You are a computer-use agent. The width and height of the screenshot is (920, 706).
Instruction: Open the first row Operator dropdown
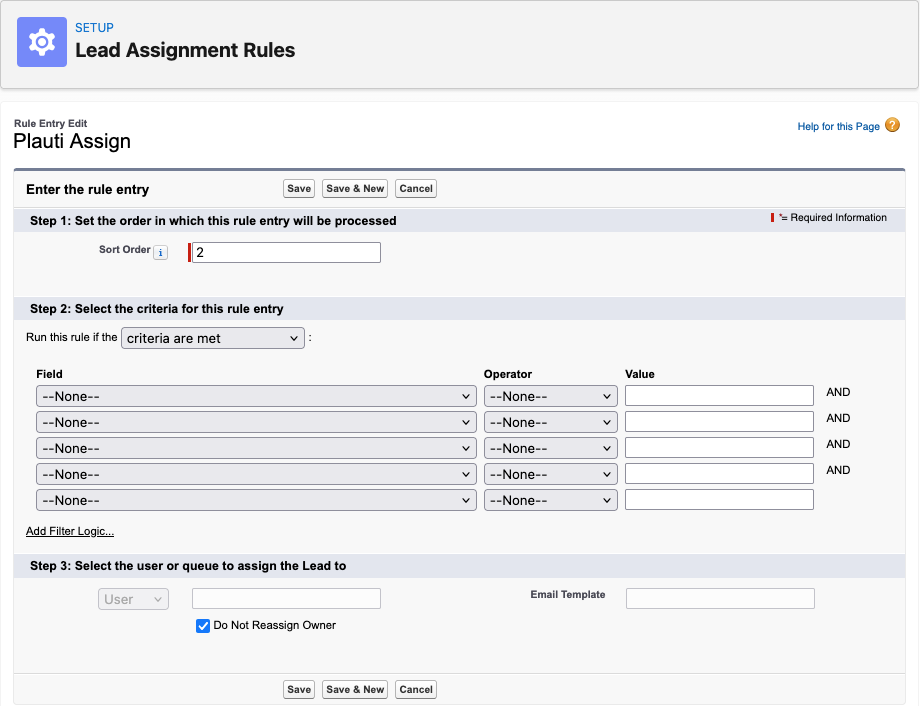[550, 396]
